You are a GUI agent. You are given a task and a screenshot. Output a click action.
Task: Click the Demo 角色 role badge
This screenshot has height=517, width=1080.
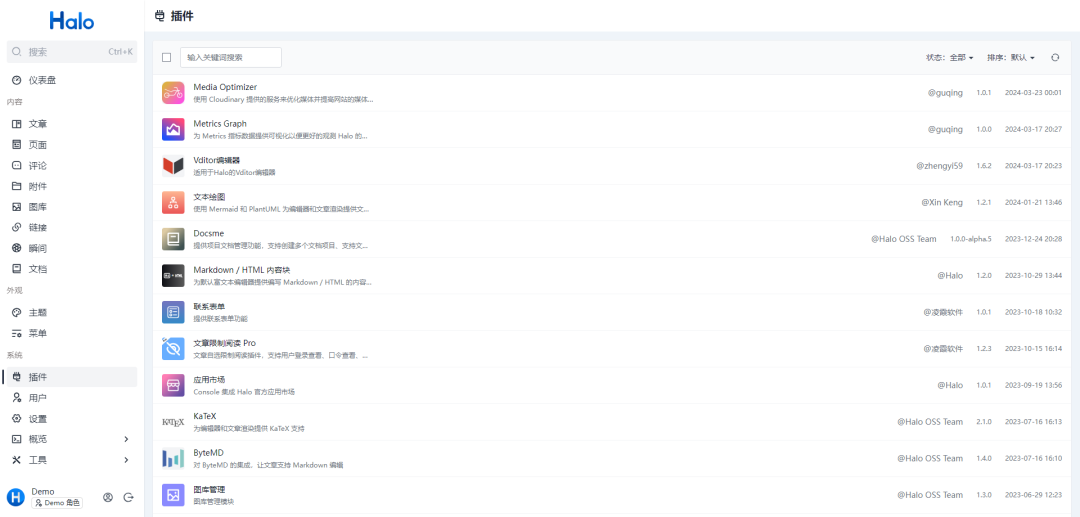(x=56, y=503)
